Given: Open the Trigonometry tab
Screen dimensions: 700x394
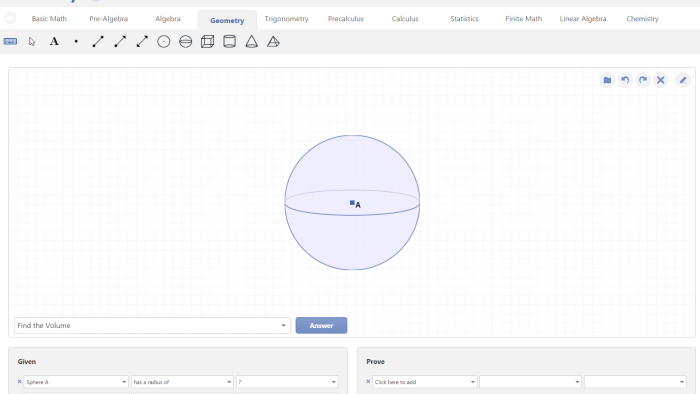Looking at the screenshot, I should click(287, 19).
